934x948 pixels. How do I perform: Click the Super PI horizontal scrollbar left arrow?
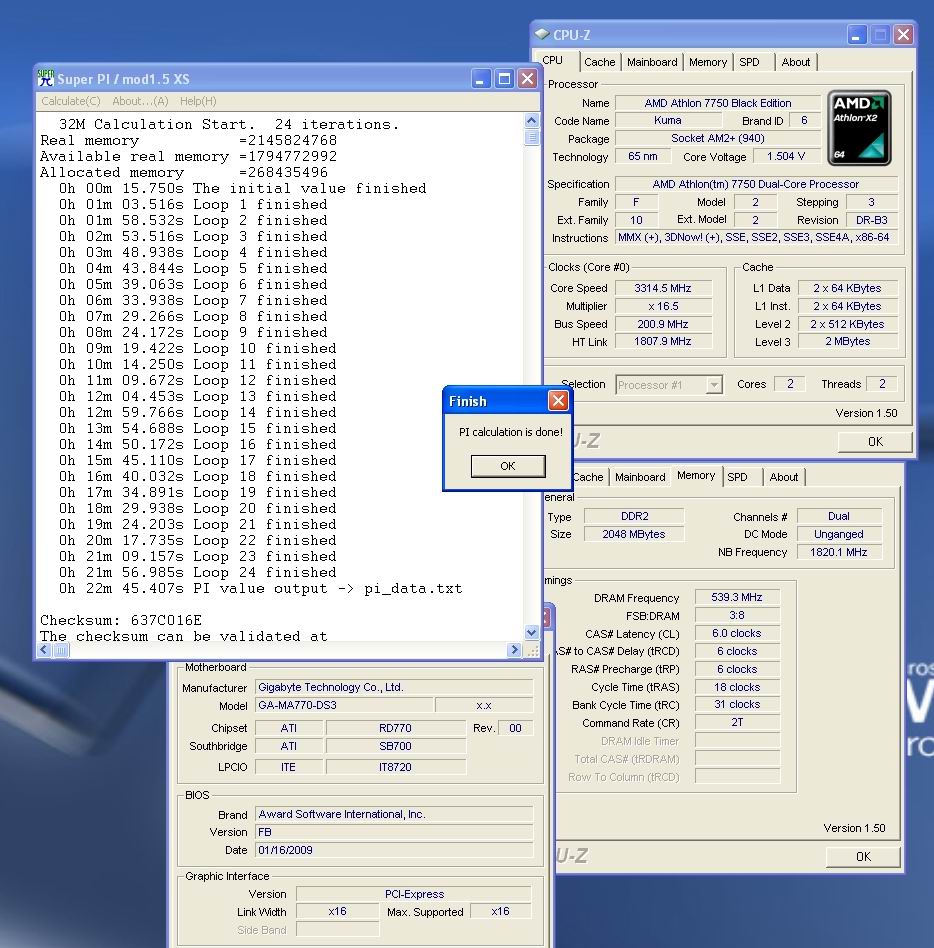click(x=44, y=650)
